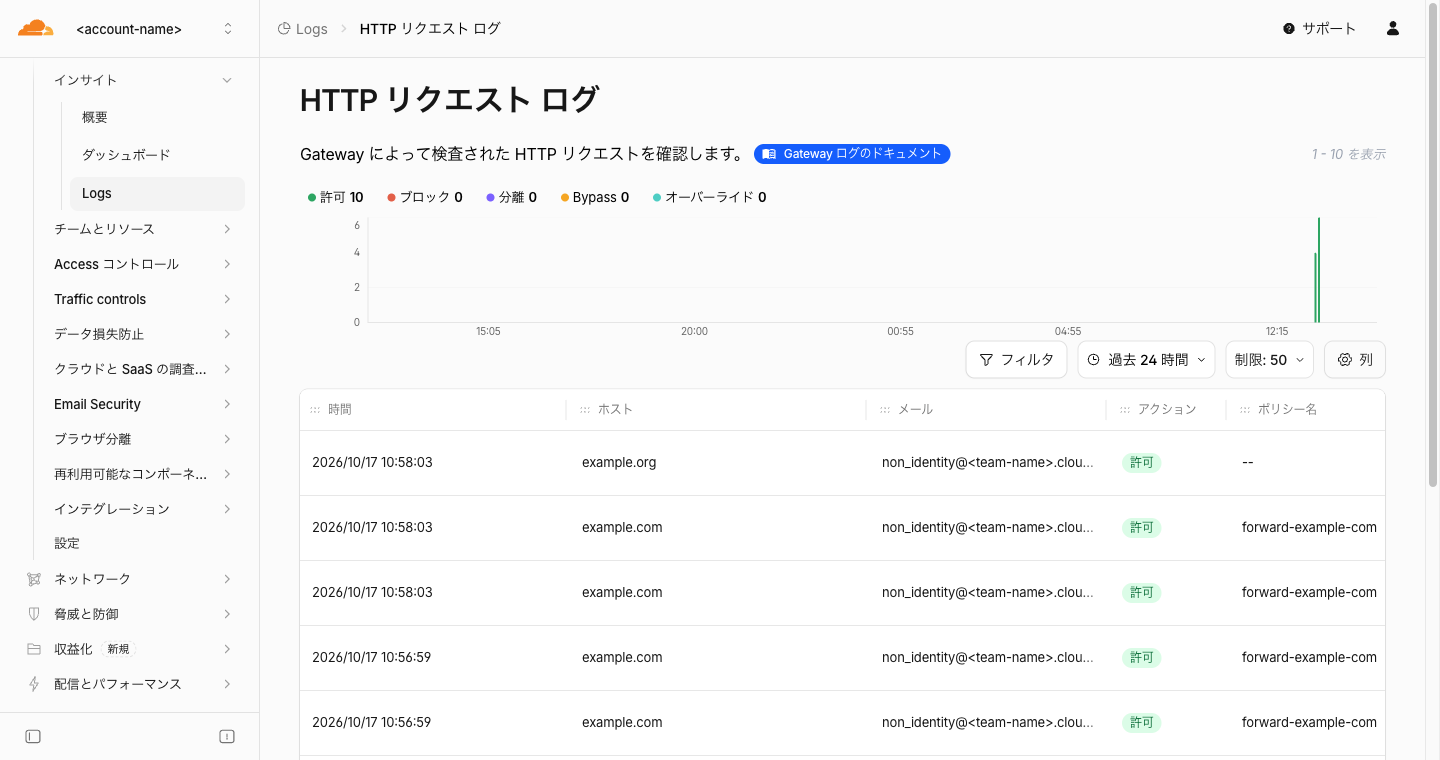Viewport: 1440px width, 760px height.
Task: Expand Access コントロール section
Action: [143, 264]
